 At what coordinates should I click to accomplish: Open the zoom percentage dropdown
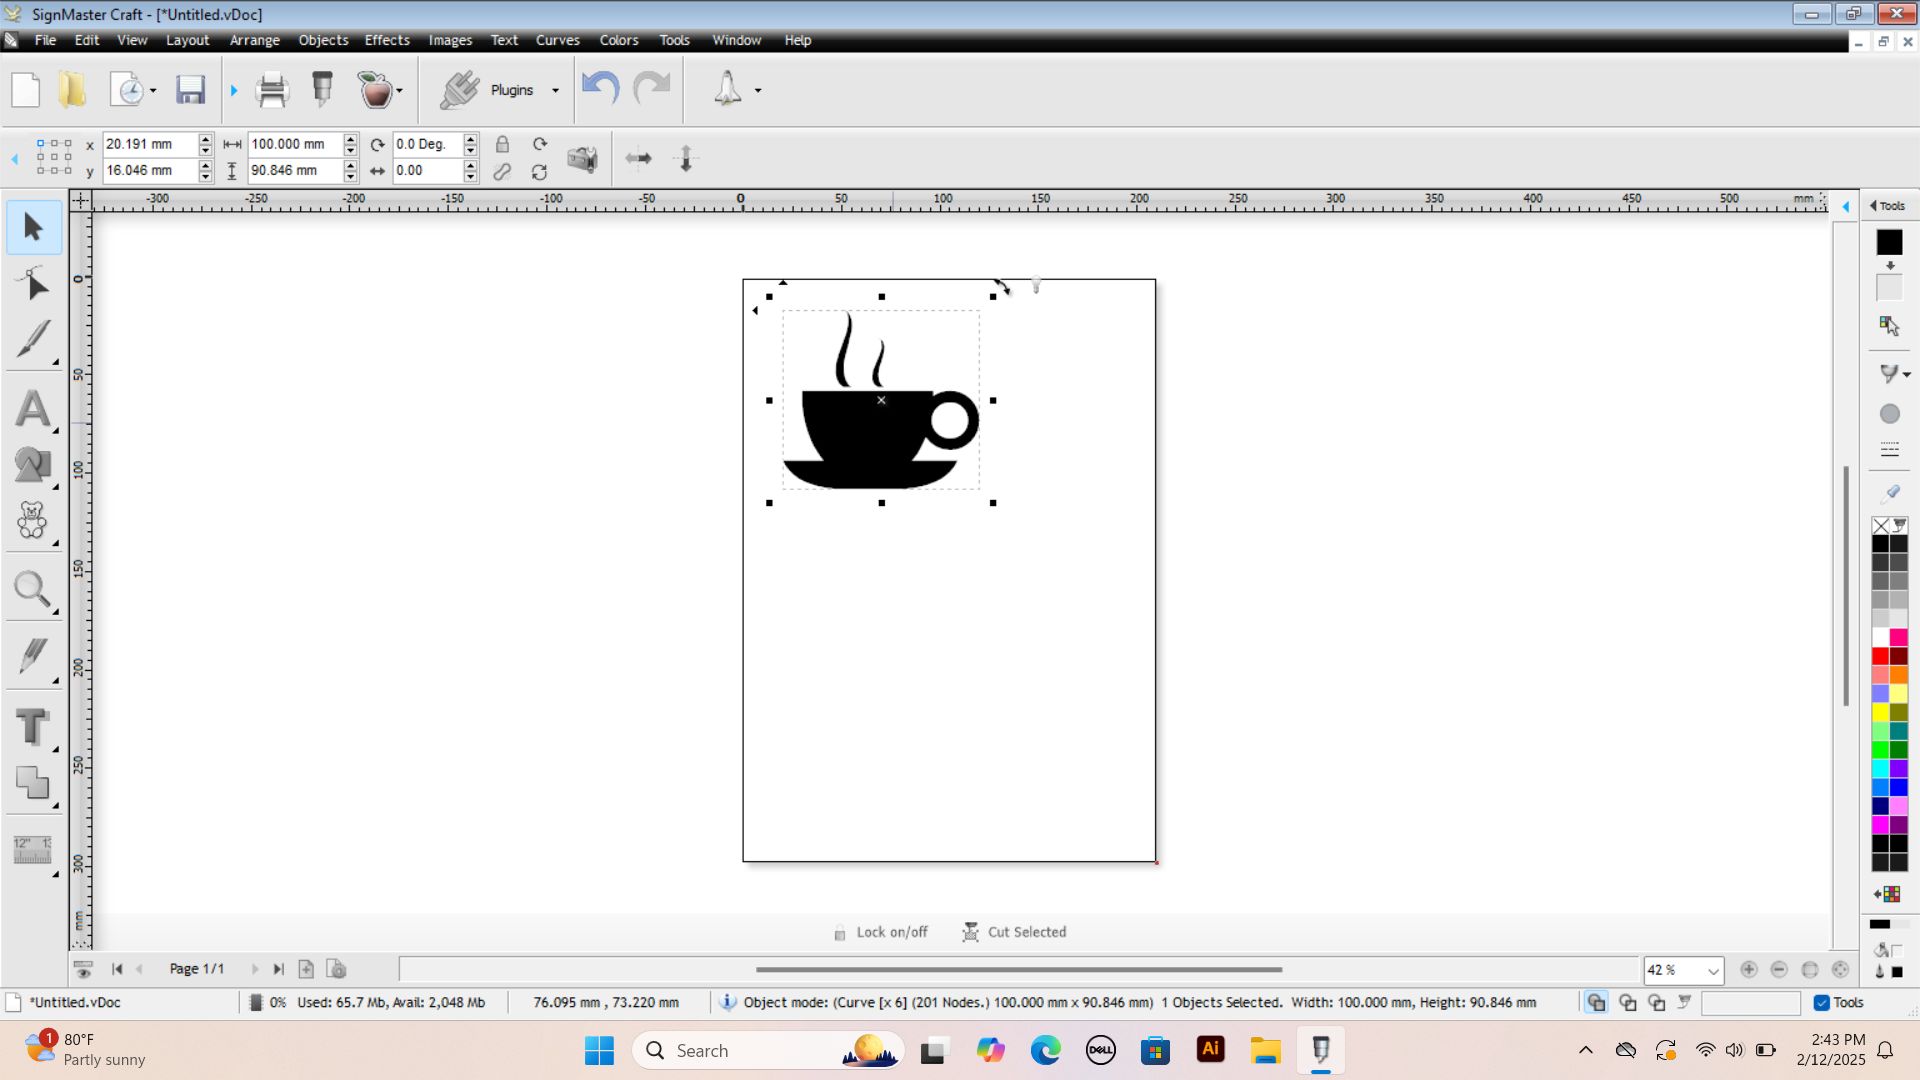coord(1713,971)
